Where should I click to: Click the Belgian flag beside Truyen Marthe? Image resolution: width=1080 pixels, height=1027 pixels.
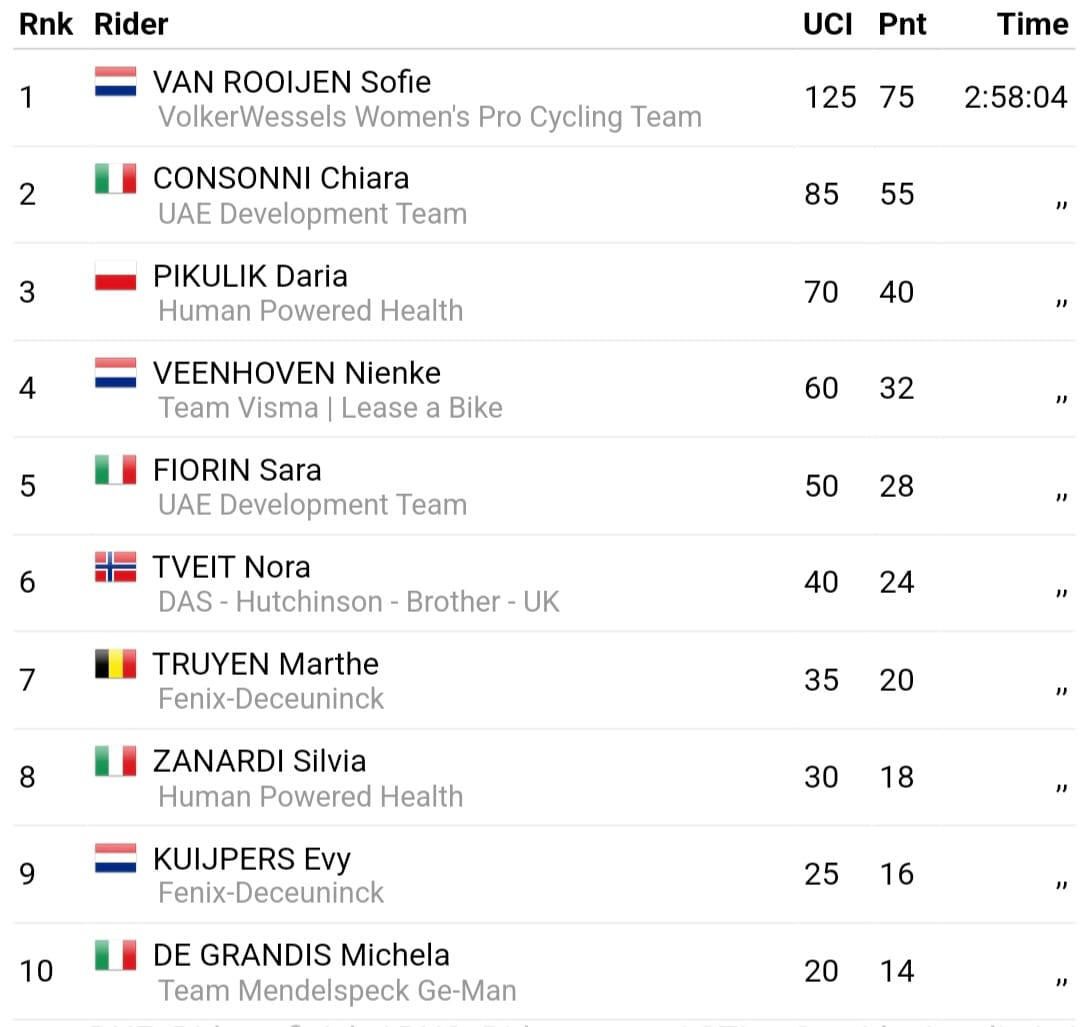(x=115, y=664)
